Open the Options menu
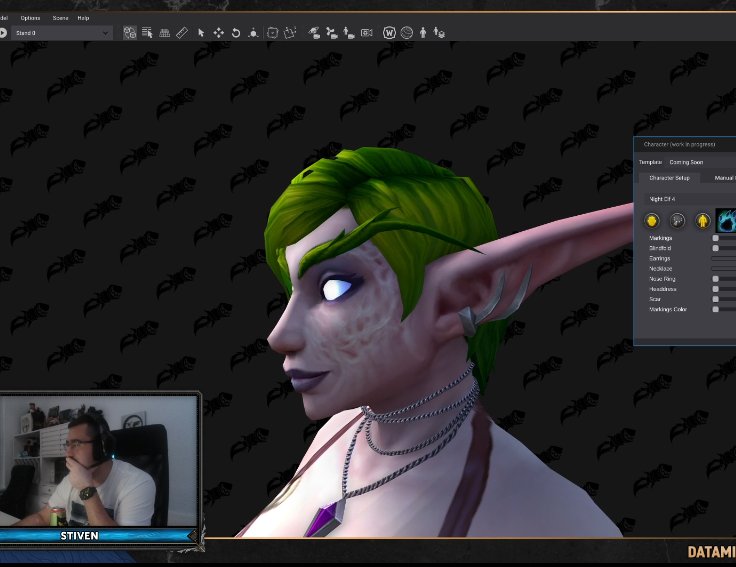736x567 pixels. coord(31,18)
